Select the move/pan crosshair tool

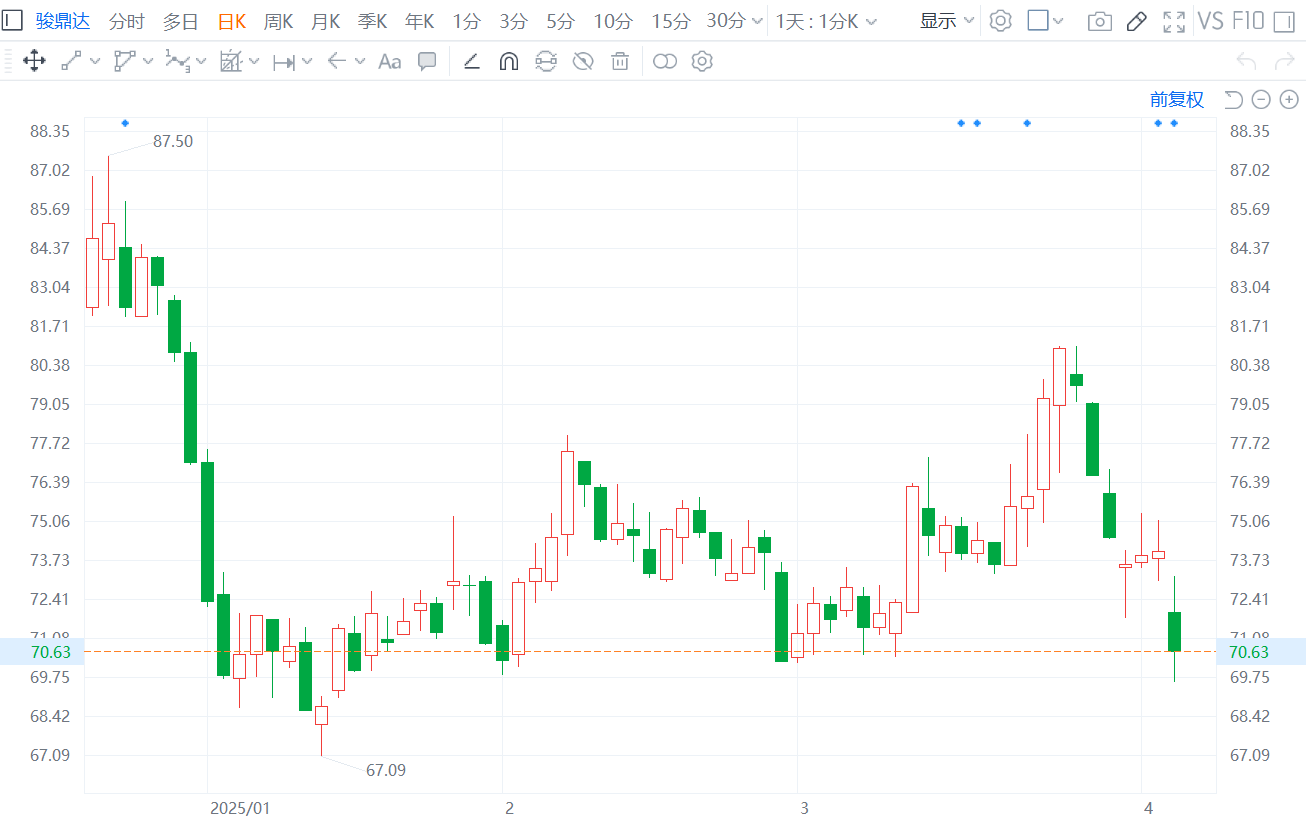(x=34, y=62)
